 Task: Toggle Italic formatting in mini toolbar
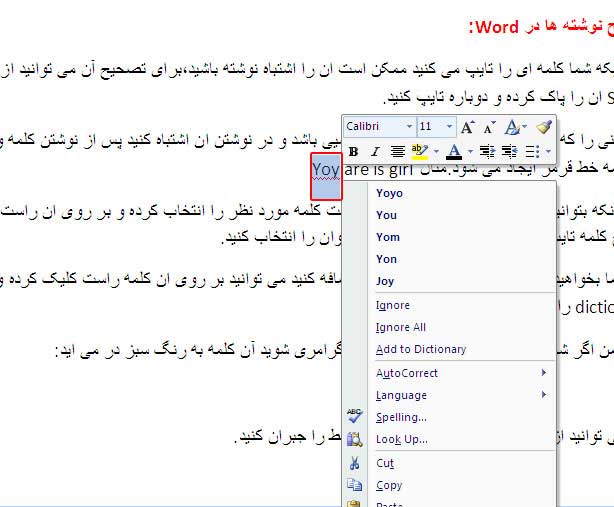click(x=375, y=152)
